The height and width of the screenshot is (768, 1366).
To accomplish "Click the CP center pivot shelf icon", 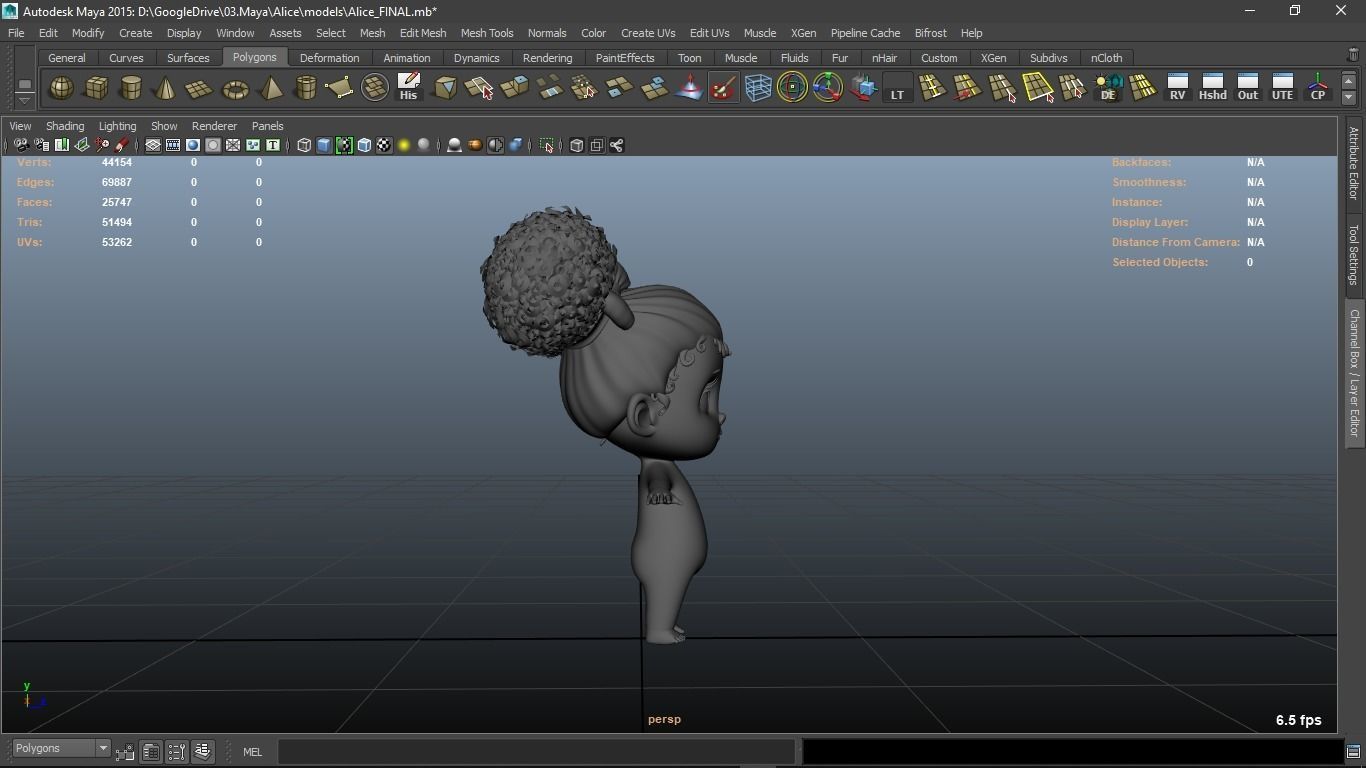I will pos(1318,88).
